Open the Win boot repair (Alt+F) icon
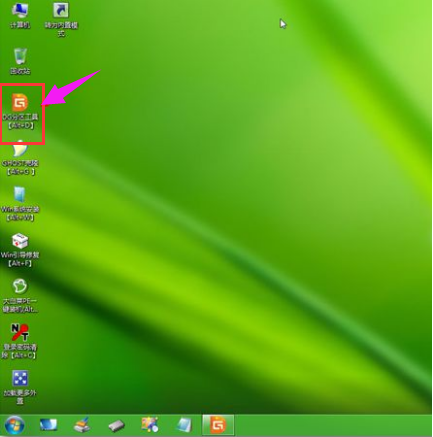The width and height of the screenshot is (433, 437). tap(20, 250)
